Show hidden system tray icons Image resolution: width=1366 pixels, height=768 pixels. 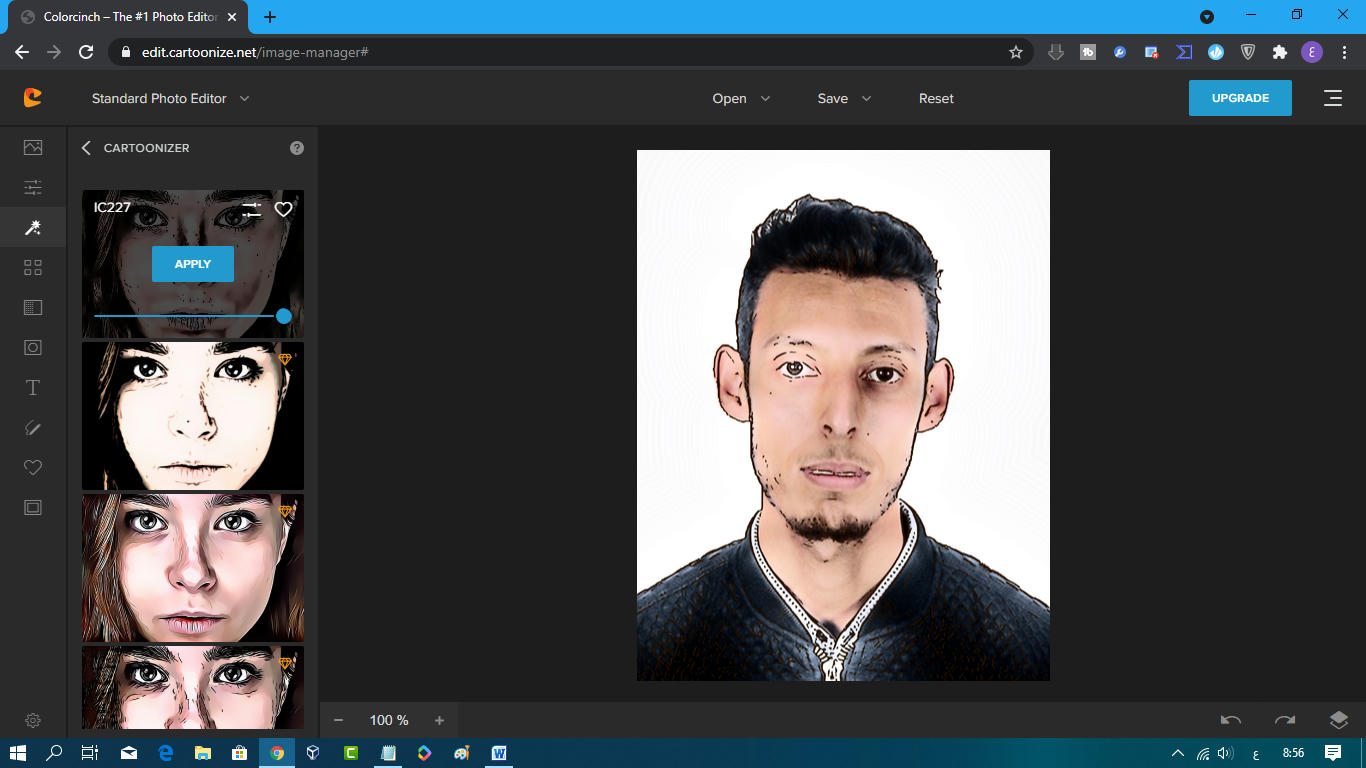click(x=1177, y=753)
